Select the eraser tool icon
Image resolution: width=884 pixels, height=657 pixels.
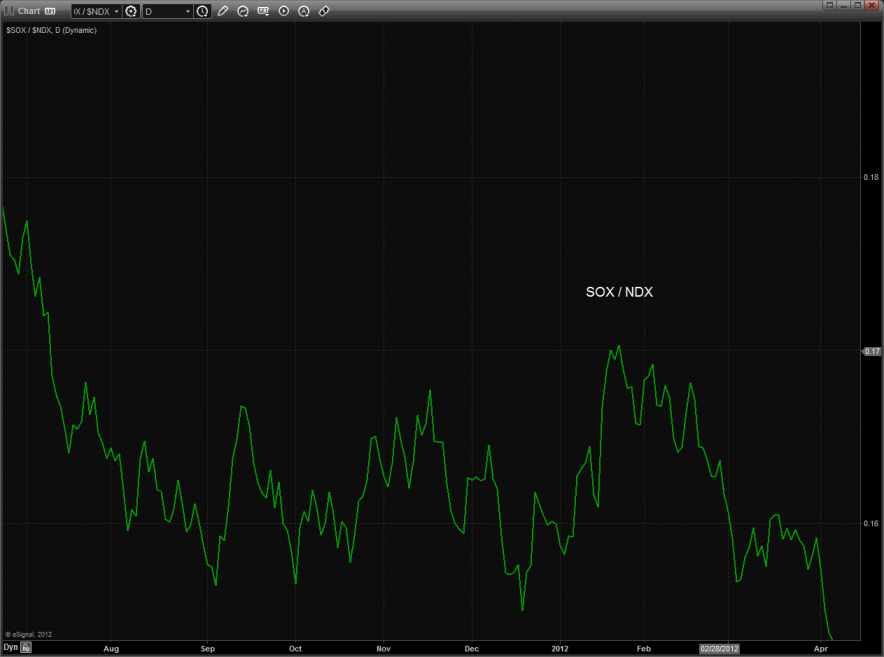coord(323,11)
